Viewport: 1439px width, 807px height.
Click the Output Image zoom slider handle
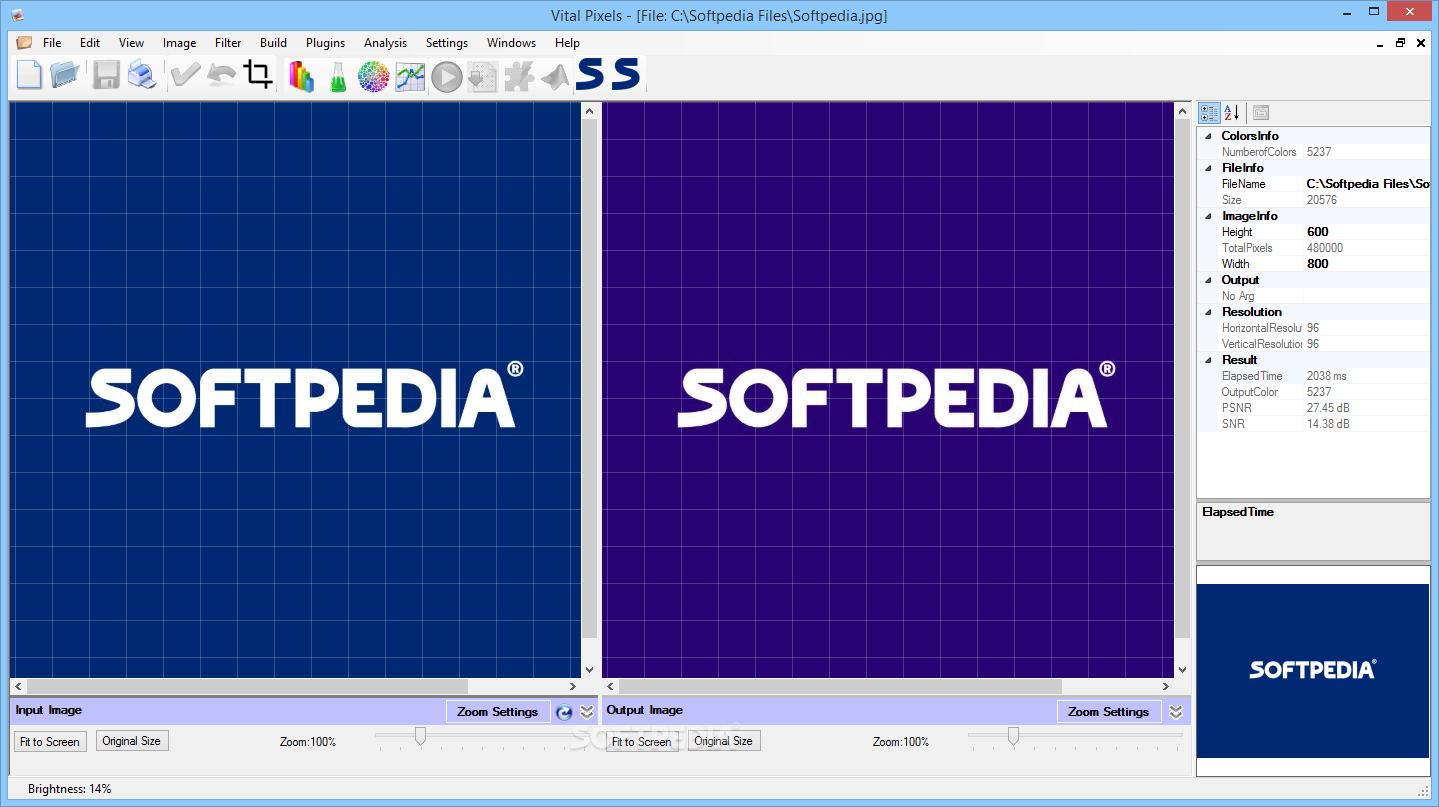click(1013, 737)
